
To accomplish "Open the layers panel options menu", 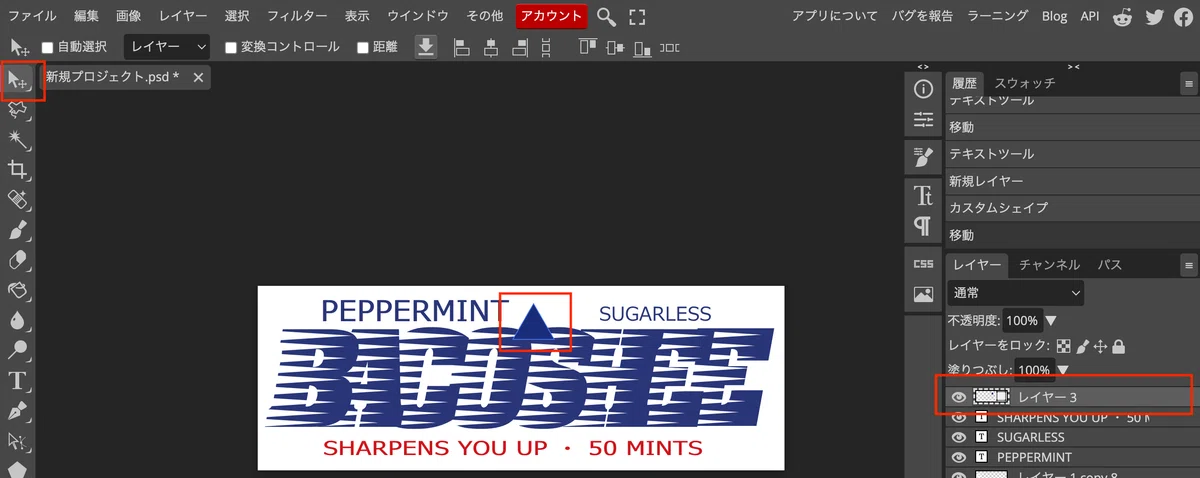I will [1188, 265].
